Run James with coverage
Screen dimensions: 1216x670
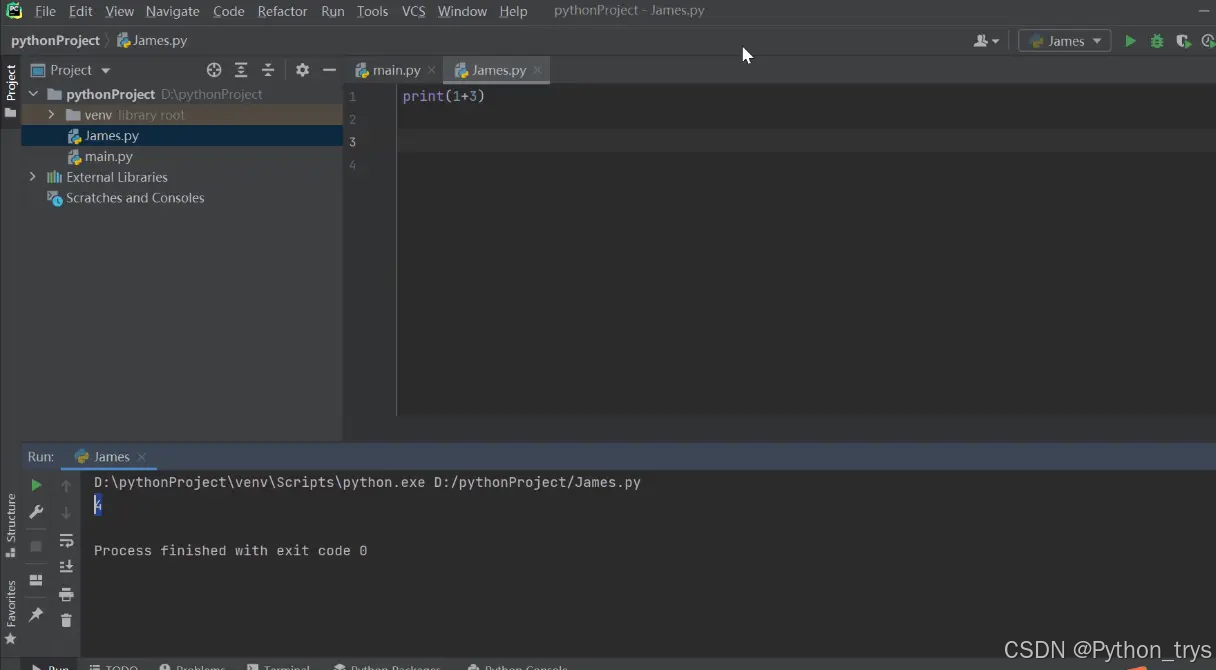click(x=1183, y=41)
